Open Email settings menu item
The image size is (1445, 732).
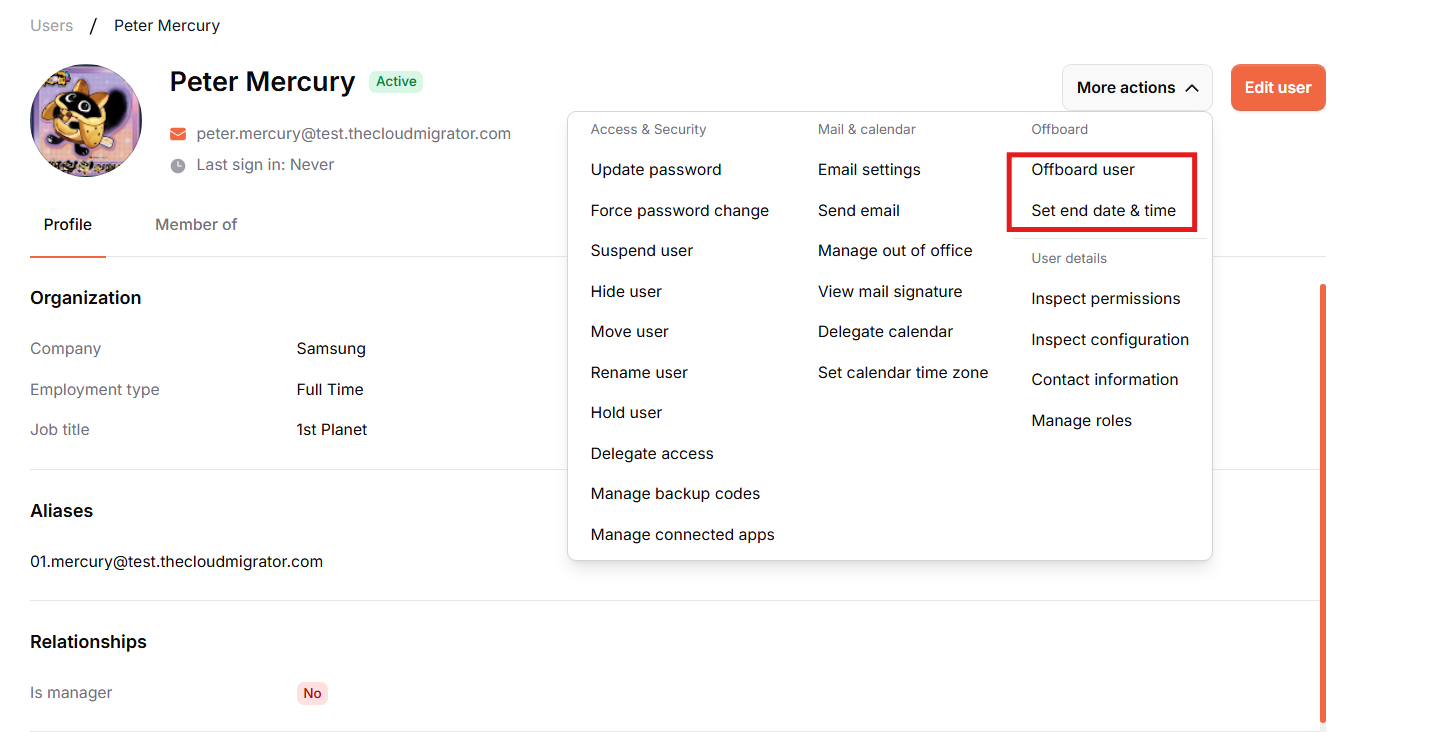click(x=869, y=170)
